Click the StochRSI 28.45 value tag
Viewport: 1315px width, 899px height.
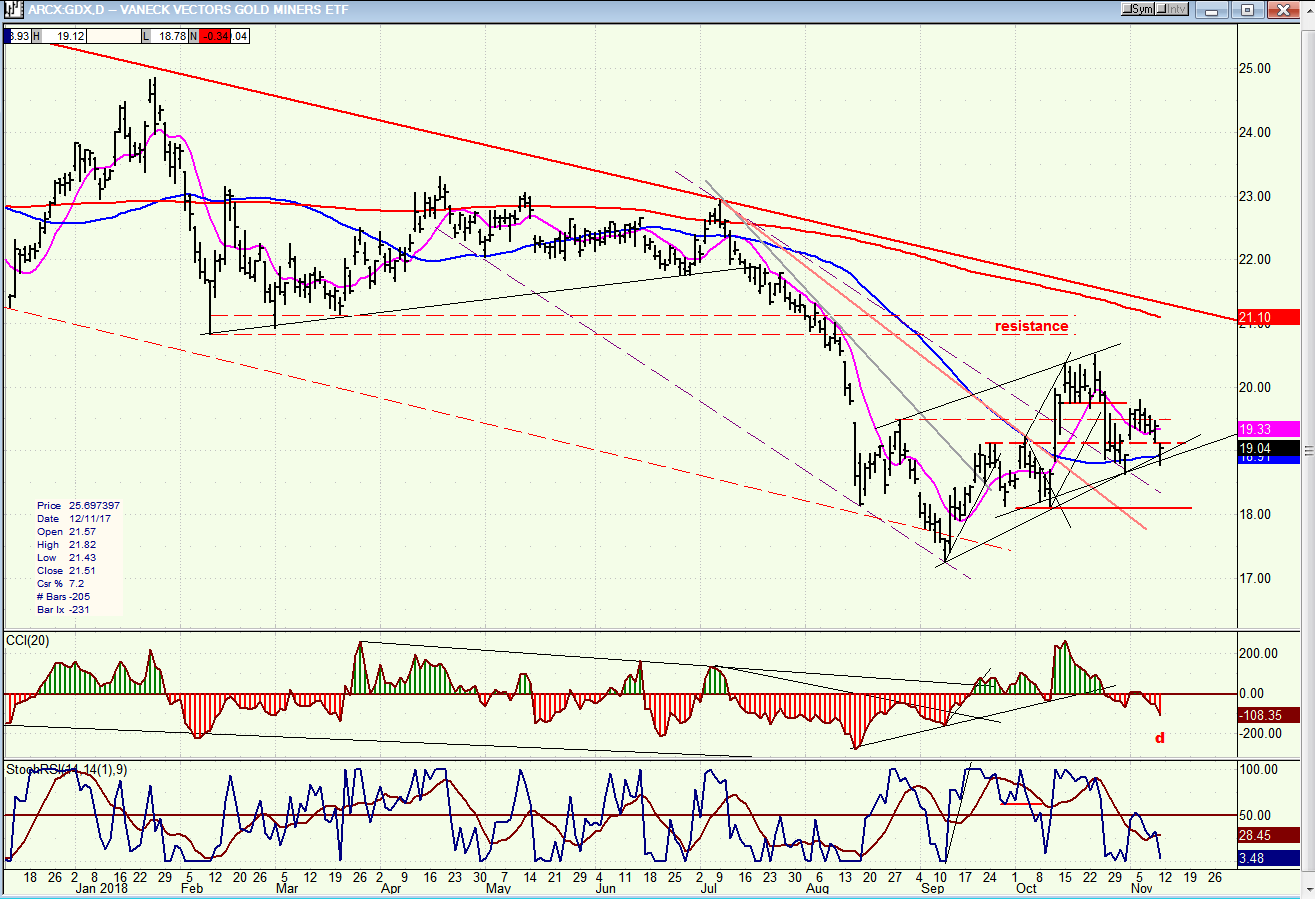coord(1268,834)
